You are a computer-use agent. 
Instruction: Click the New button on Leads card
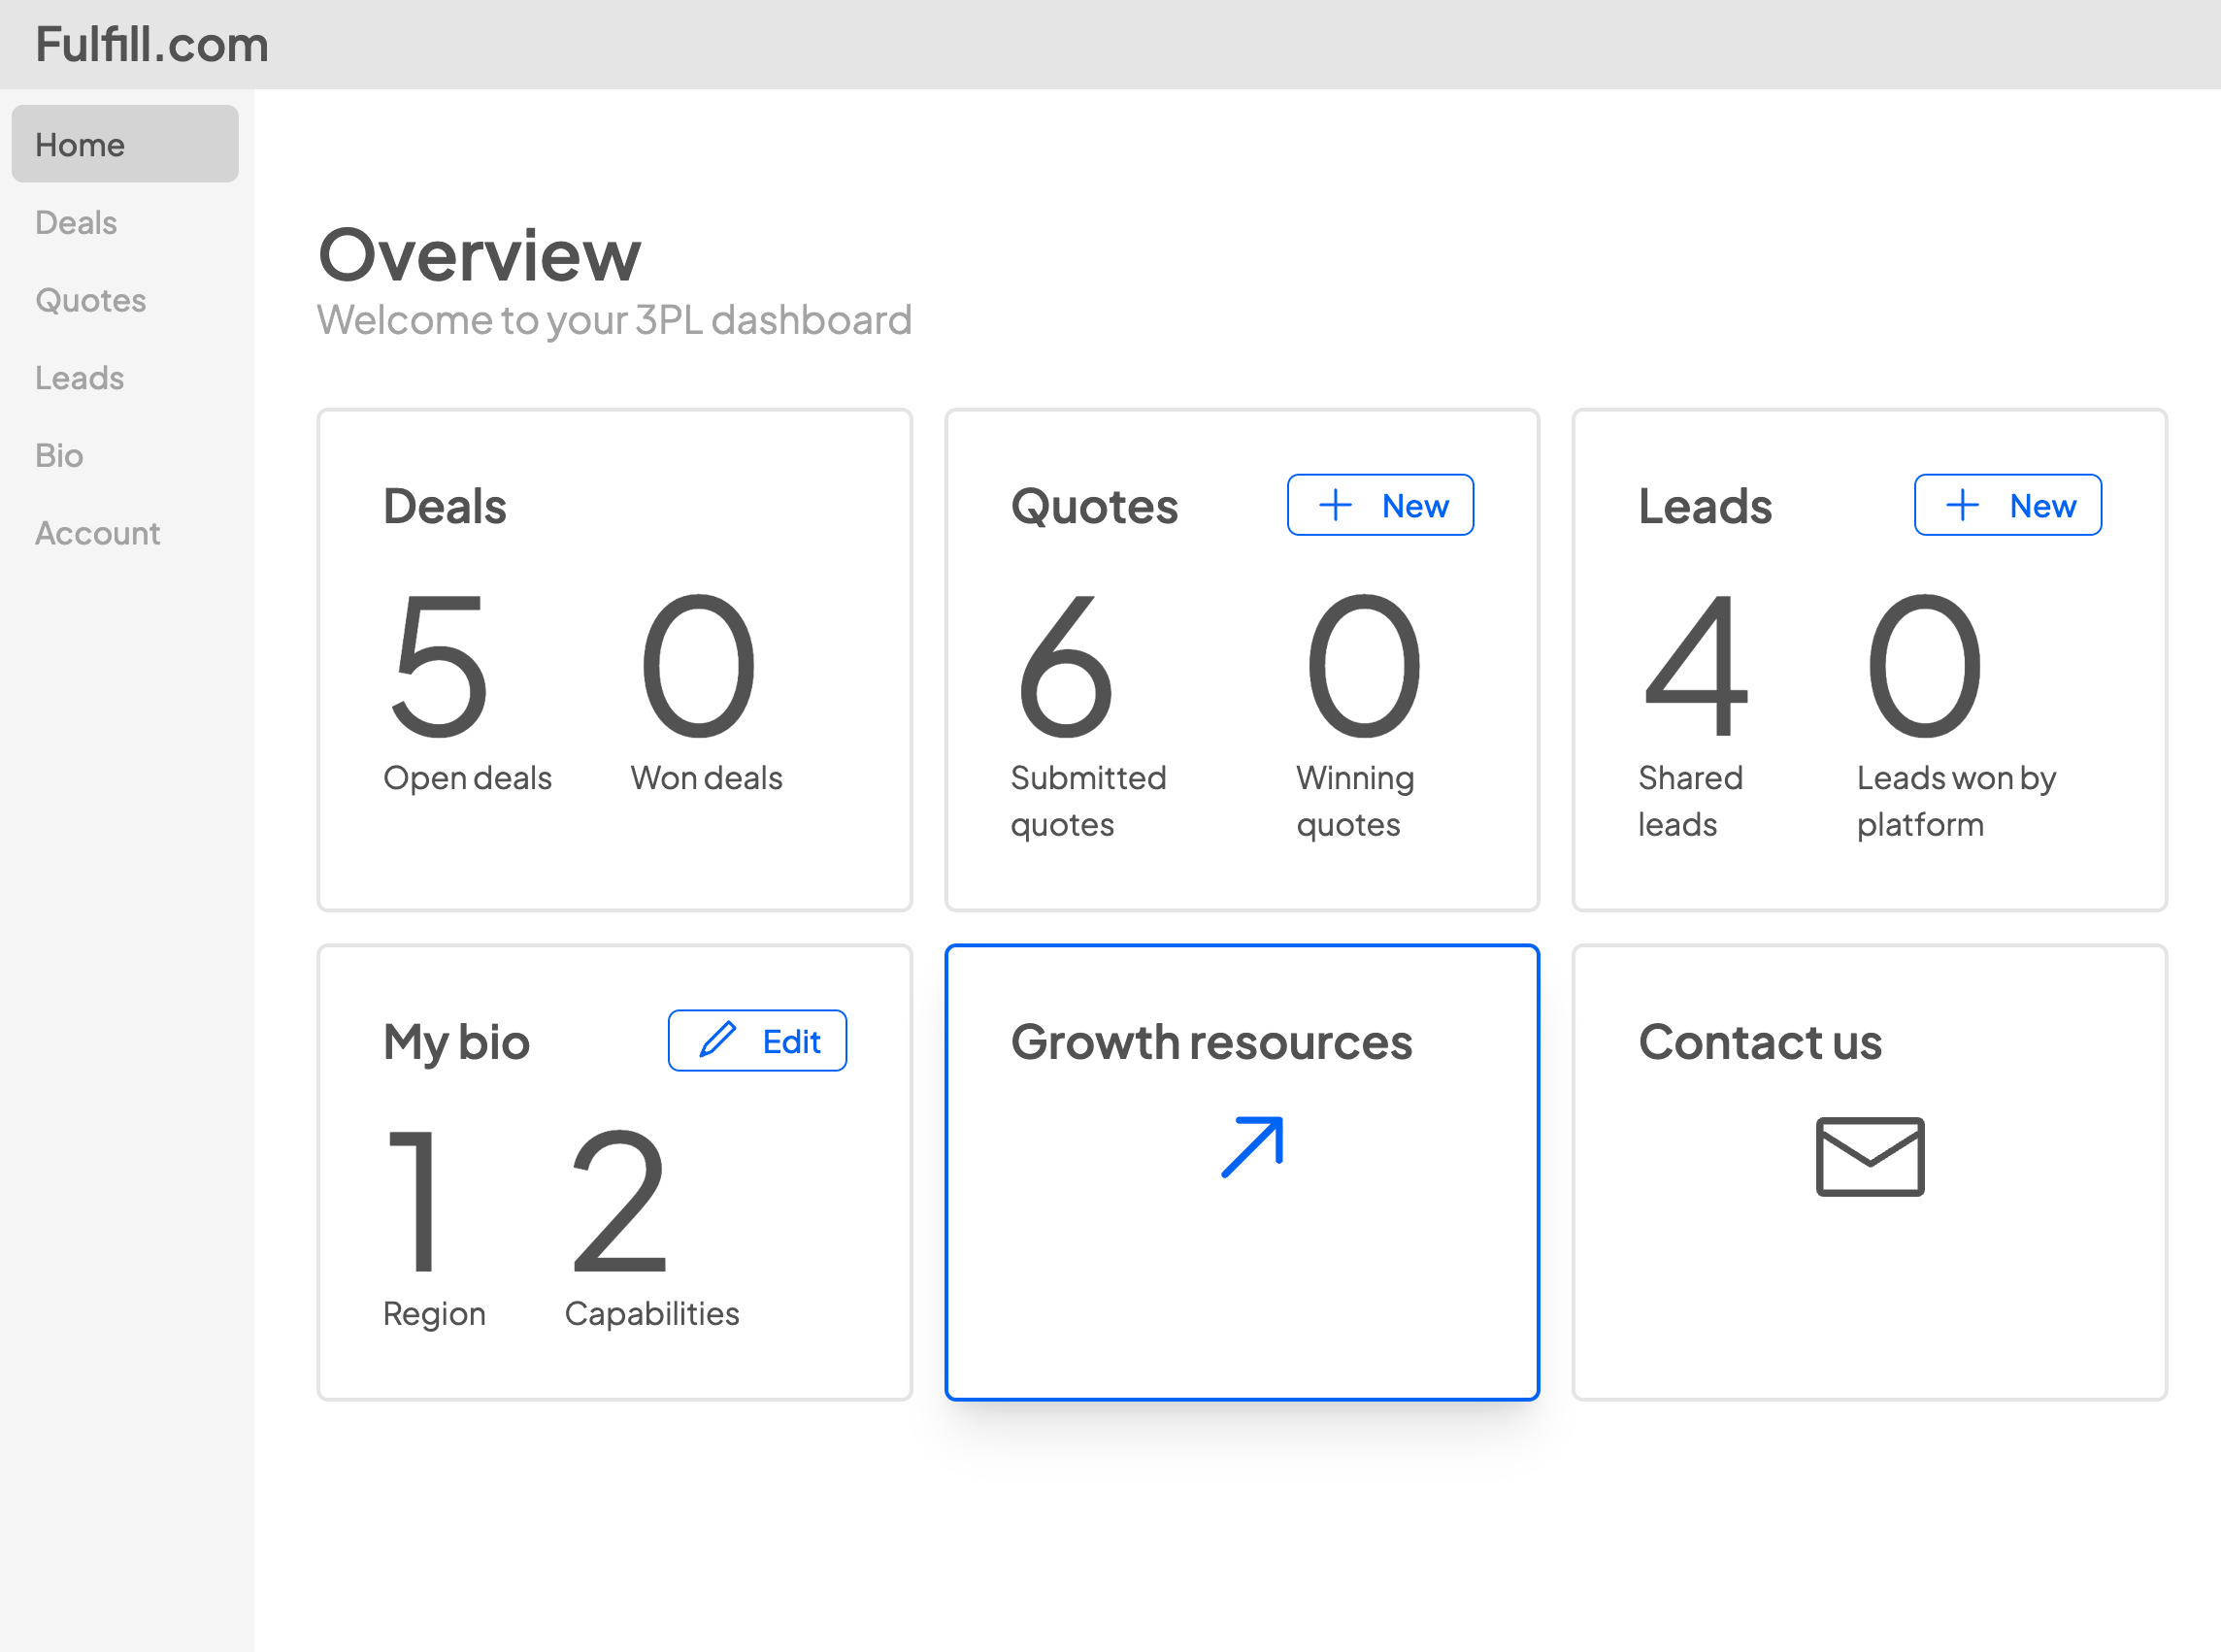[2007, 505]
